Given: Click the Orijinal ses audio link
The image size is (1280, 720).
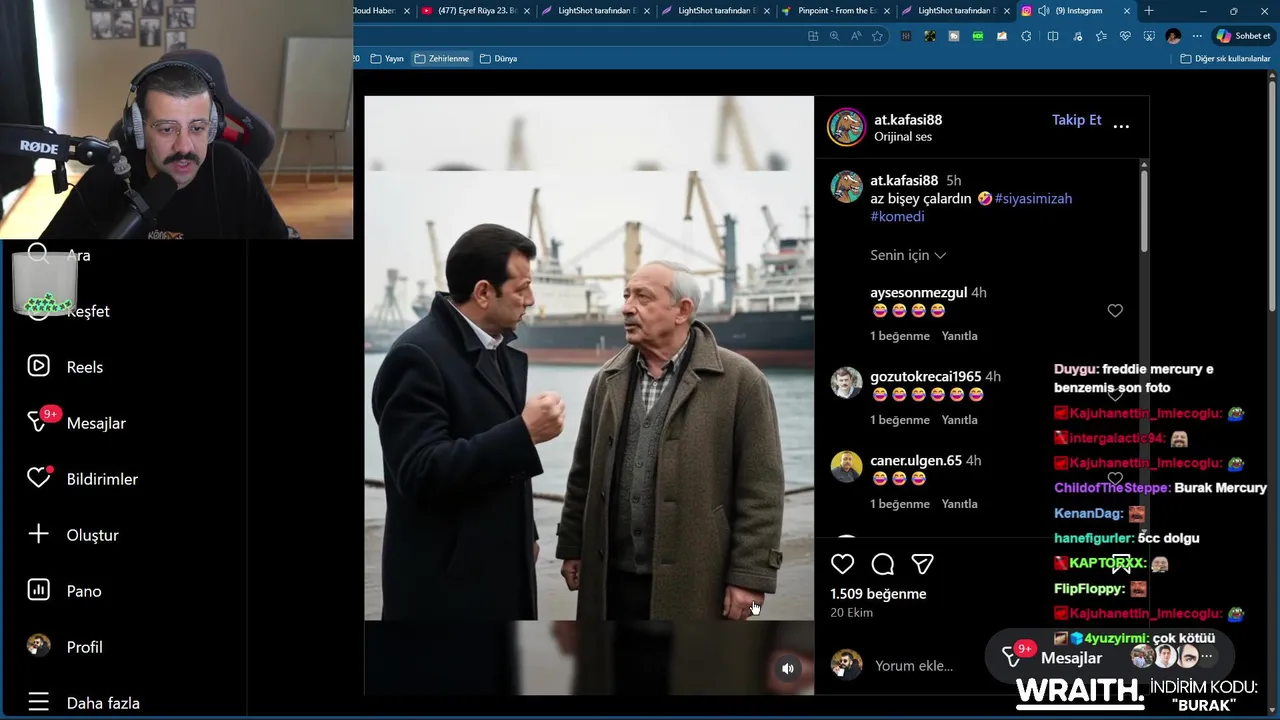Looking at the screenshot, I should pyautogui.click(x=902, y=137).
